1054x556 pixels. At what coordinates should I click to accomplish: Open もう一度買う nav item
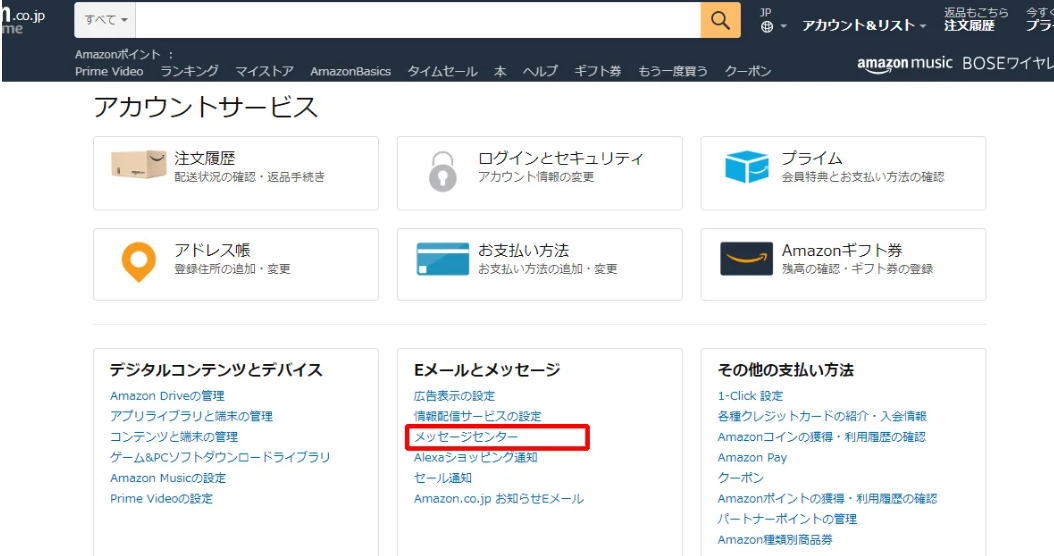673,71
